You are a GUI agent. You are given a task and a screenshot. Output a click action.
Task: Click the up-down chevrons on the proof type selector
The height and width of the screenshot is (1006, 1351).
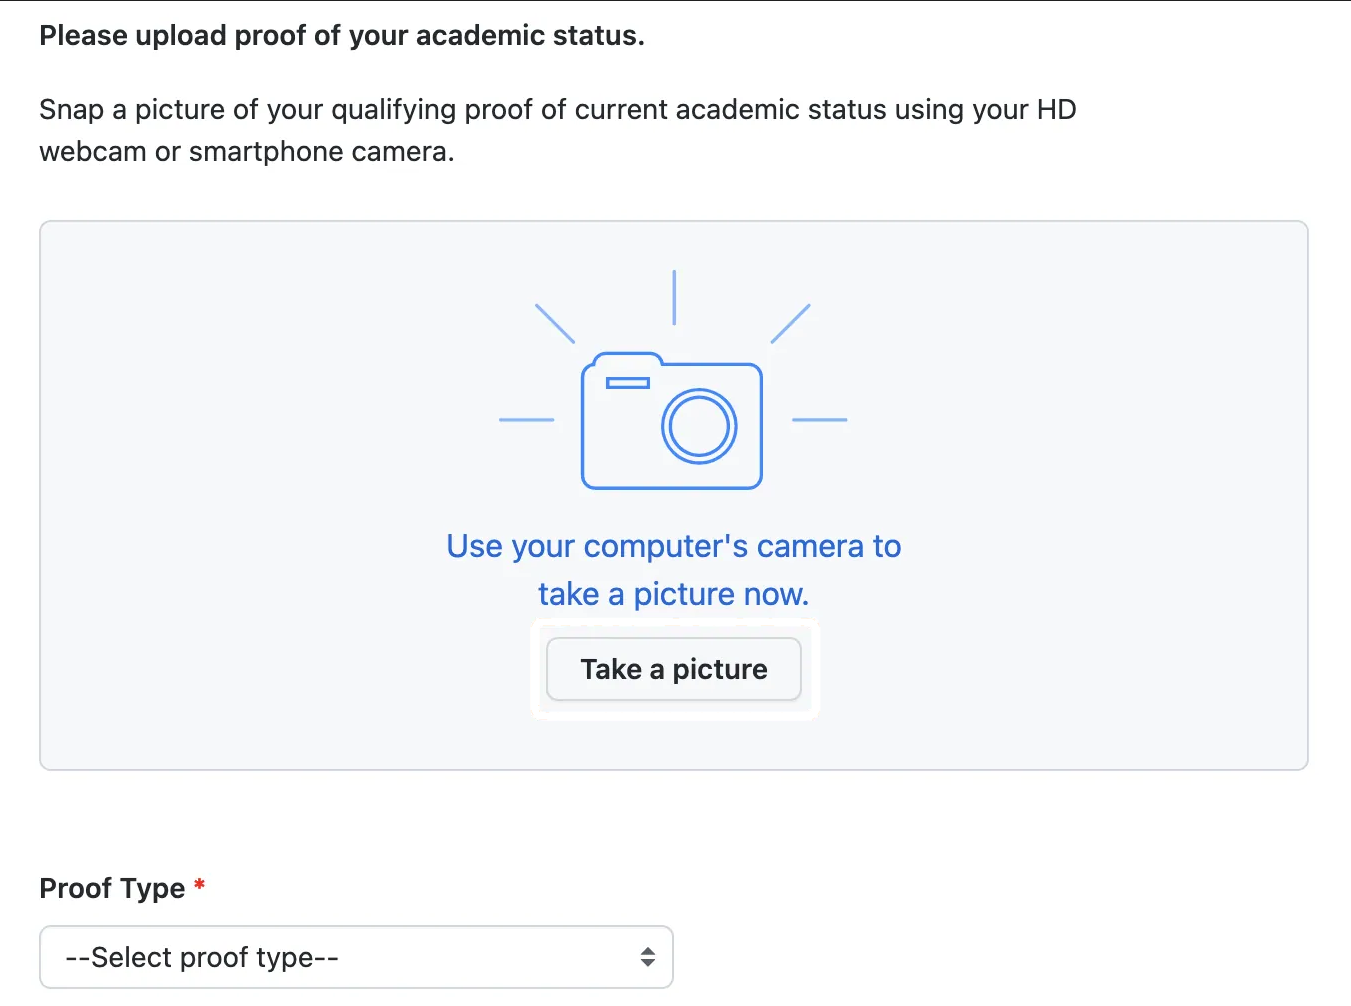pos(647,957)
